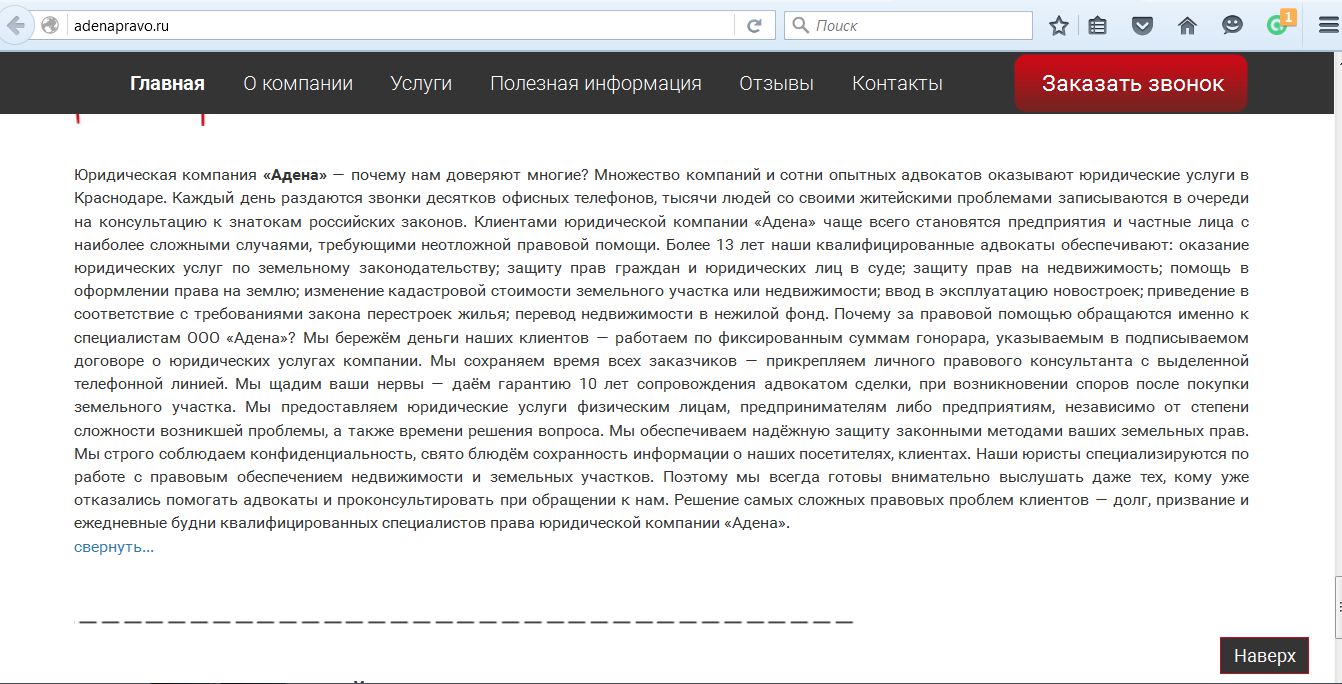Reload the page with the refresh icon
Viewport: 1342px width, 684px height.
755,26
